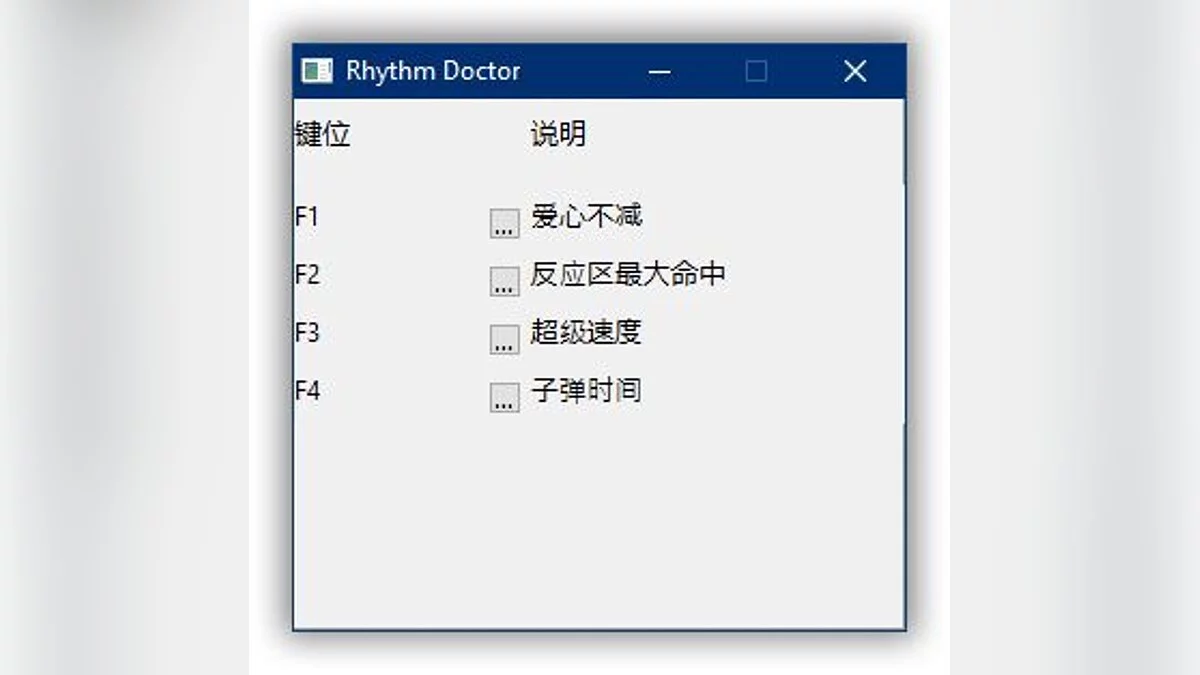Viewport: 1200px width, 675px height.
Task: Minimize the Rhythm Doctor window
Action: (x=659, y=71)
